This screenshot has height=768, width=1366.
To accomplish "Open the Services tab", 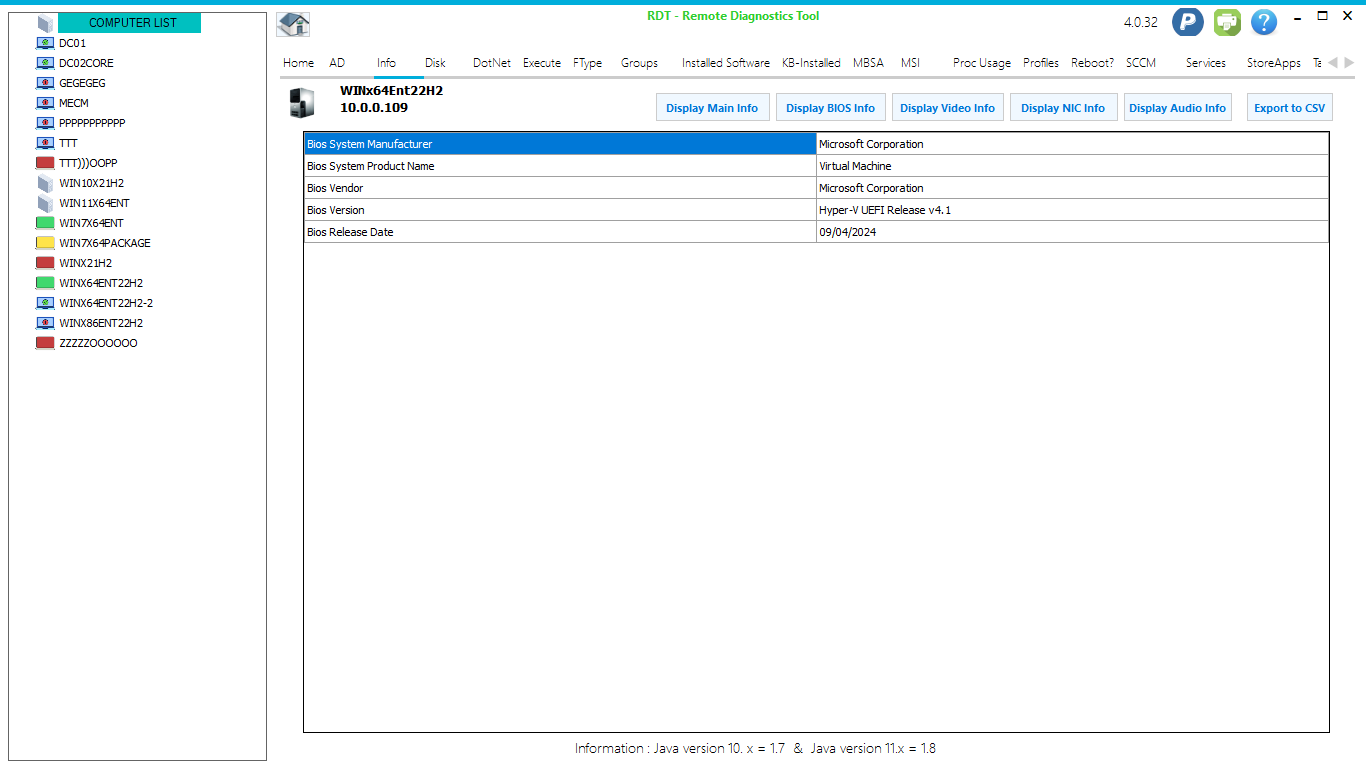I will [1206, 63].
